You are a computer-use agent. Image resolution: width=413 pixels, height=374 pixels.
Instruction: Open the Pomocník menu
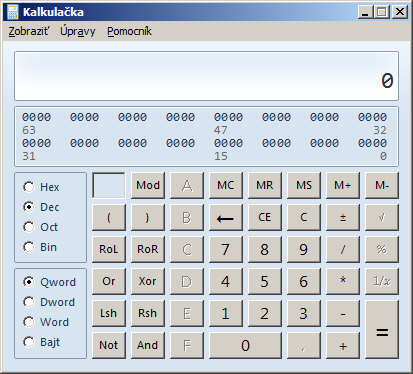[x=129, y=31]
